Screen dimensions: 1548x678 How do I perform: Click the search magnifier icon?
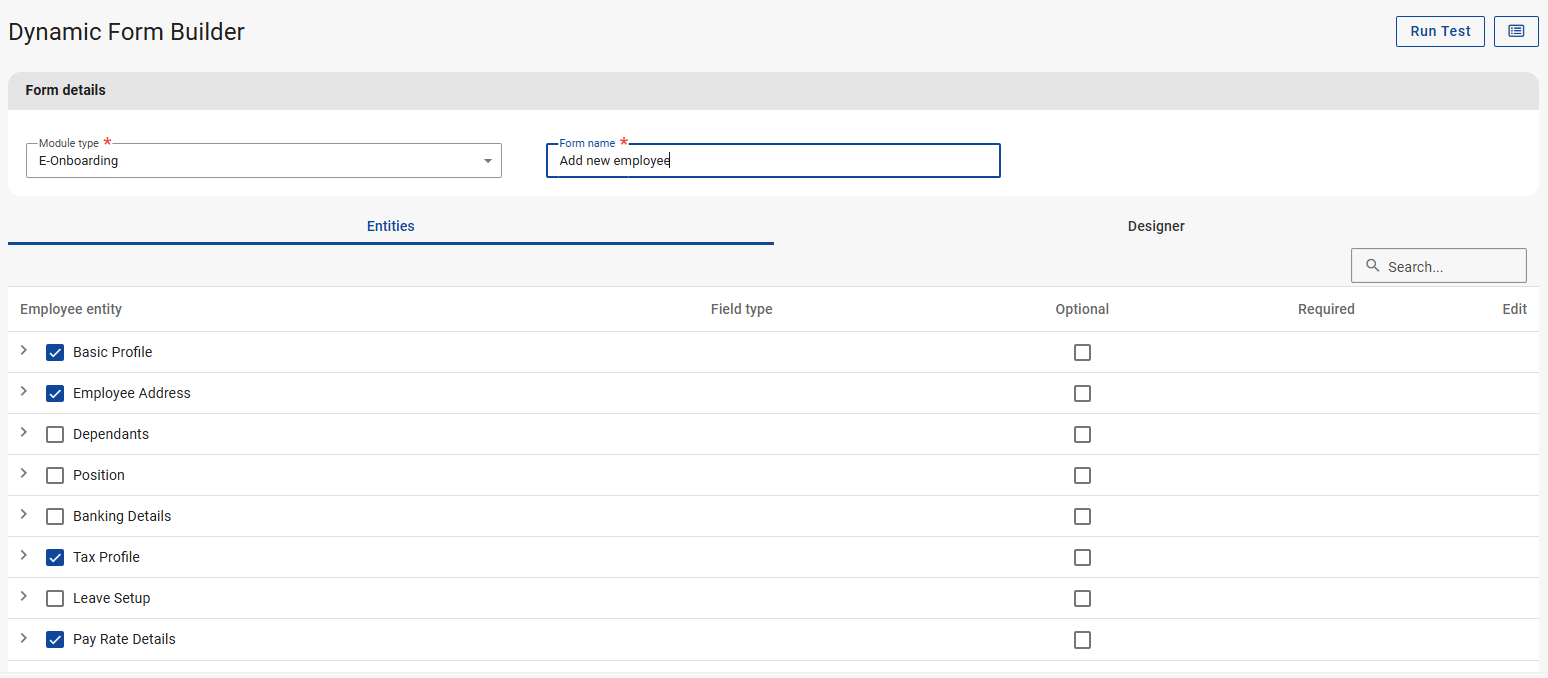point(1372,266)
